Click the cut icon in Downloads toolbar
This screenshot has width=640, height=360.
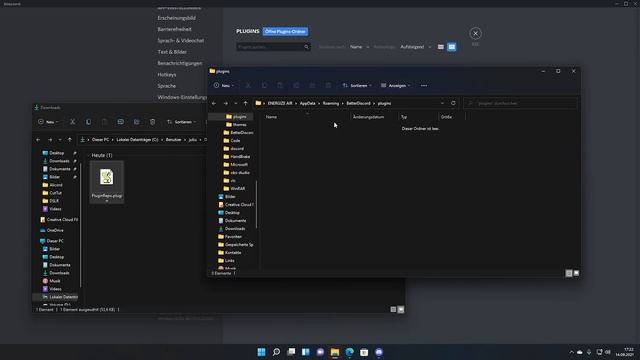click(72, 122)
